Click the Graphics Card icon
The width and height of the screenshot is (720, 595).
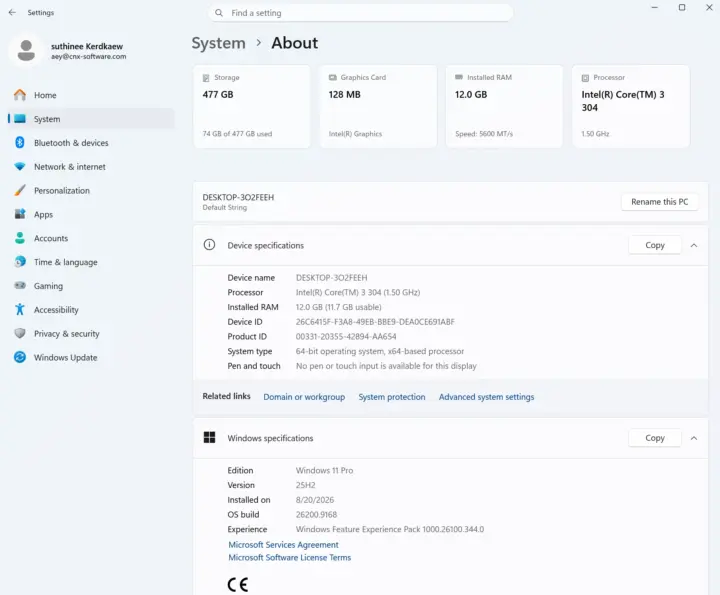click(x=332, y=78)
